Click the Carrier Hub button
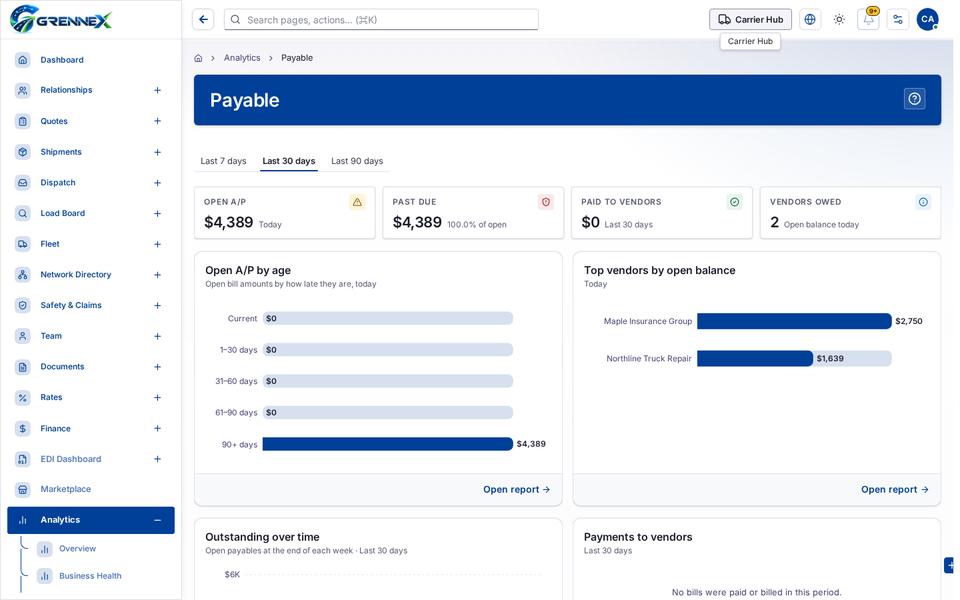The image size is (960, 600). (x=751, y=20)
